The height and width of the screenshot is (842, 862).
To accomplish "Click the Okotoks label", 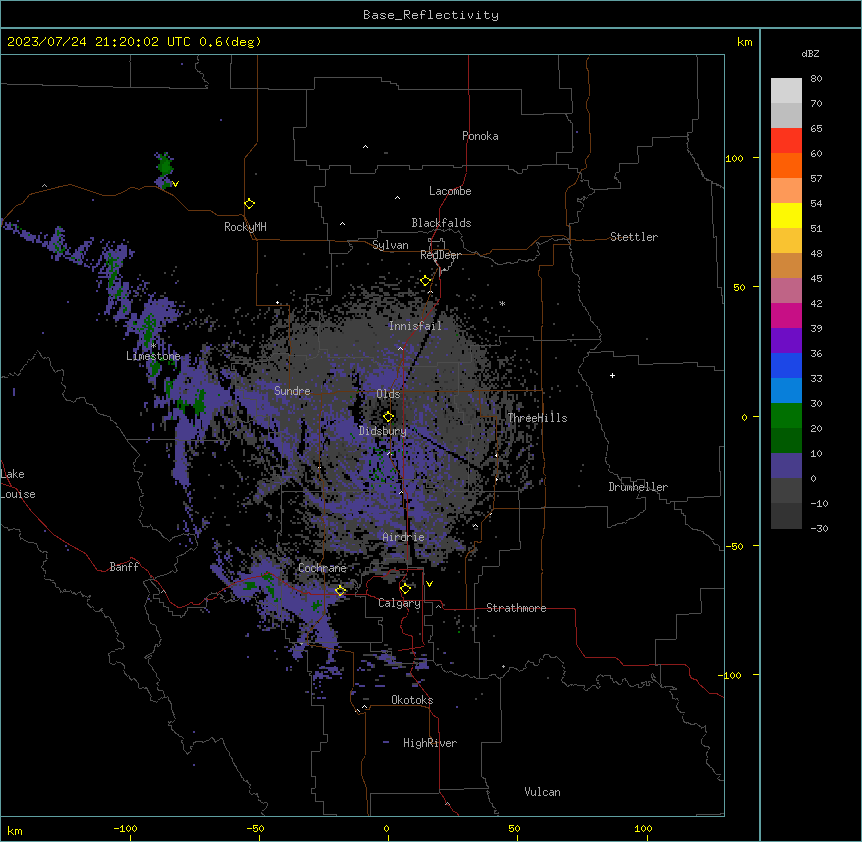I will [x=412, y=700].
